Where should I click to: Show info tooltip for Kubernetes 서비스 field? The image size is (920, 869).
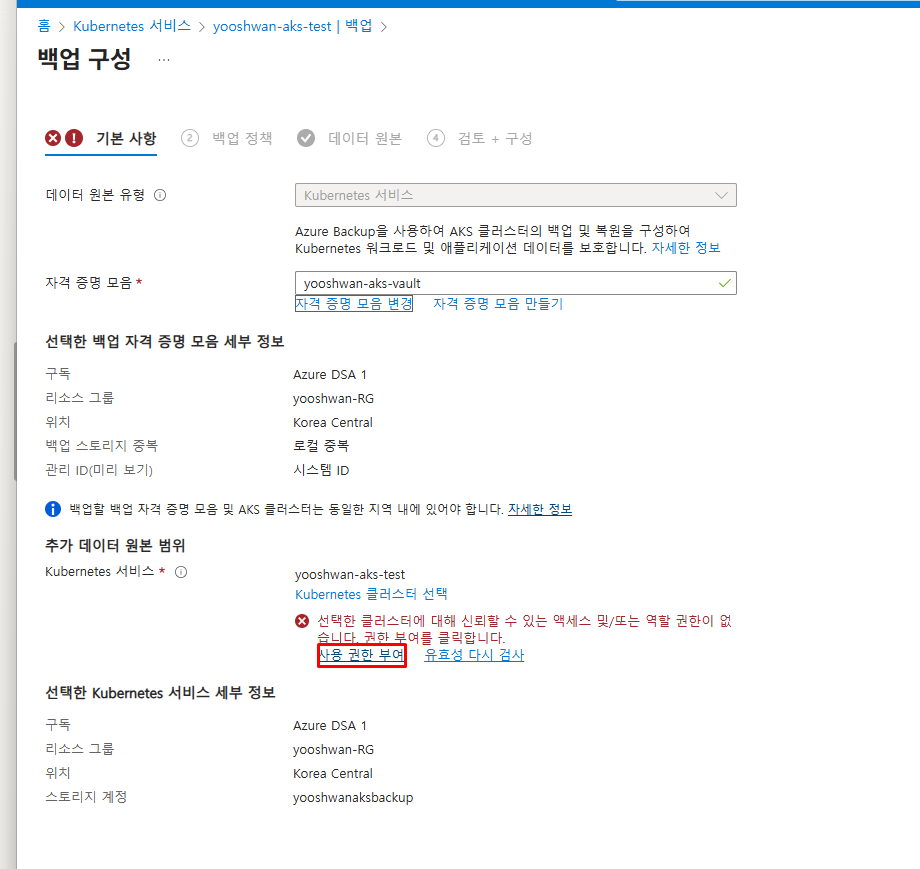pos(181,572)
